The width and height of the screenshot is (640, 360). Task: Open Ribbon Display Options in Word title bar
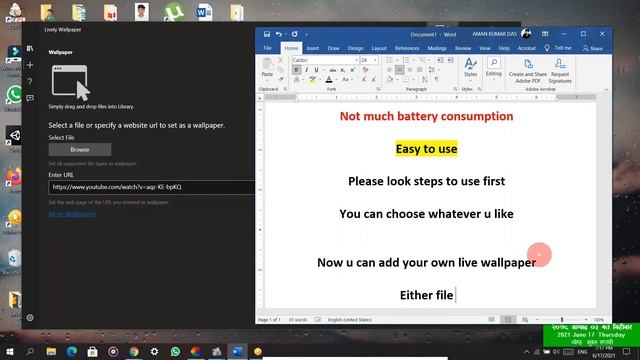click(545, 34)
